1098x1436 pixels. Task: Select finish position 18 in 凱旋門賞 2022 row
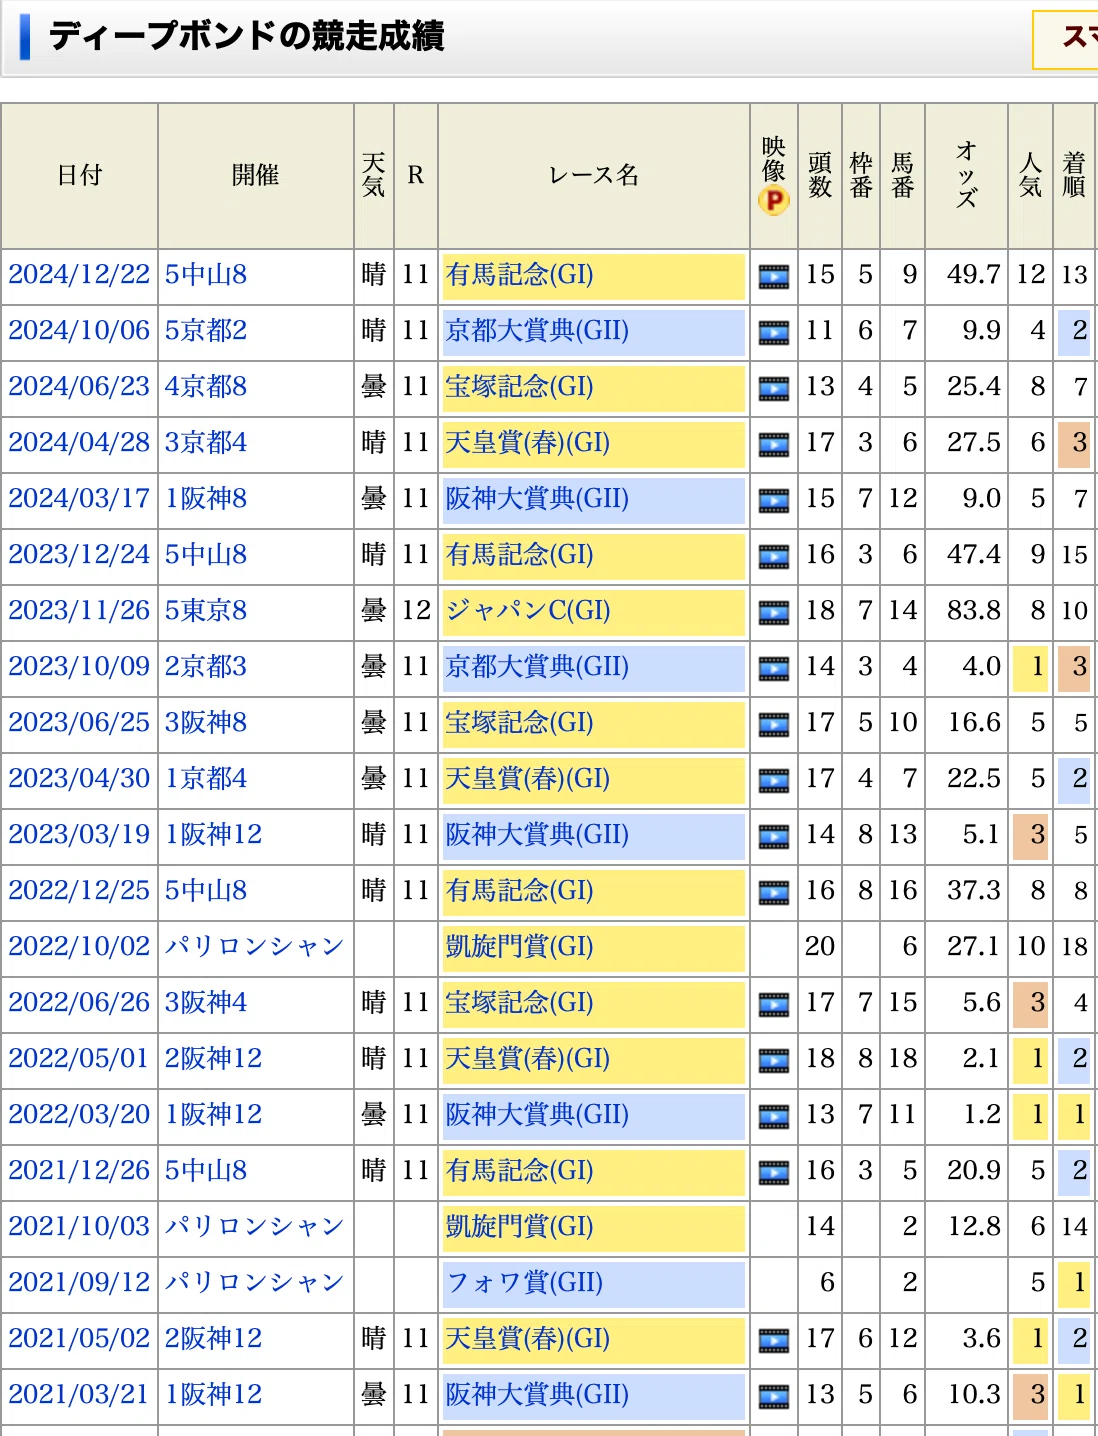(x=1075, y=947)
